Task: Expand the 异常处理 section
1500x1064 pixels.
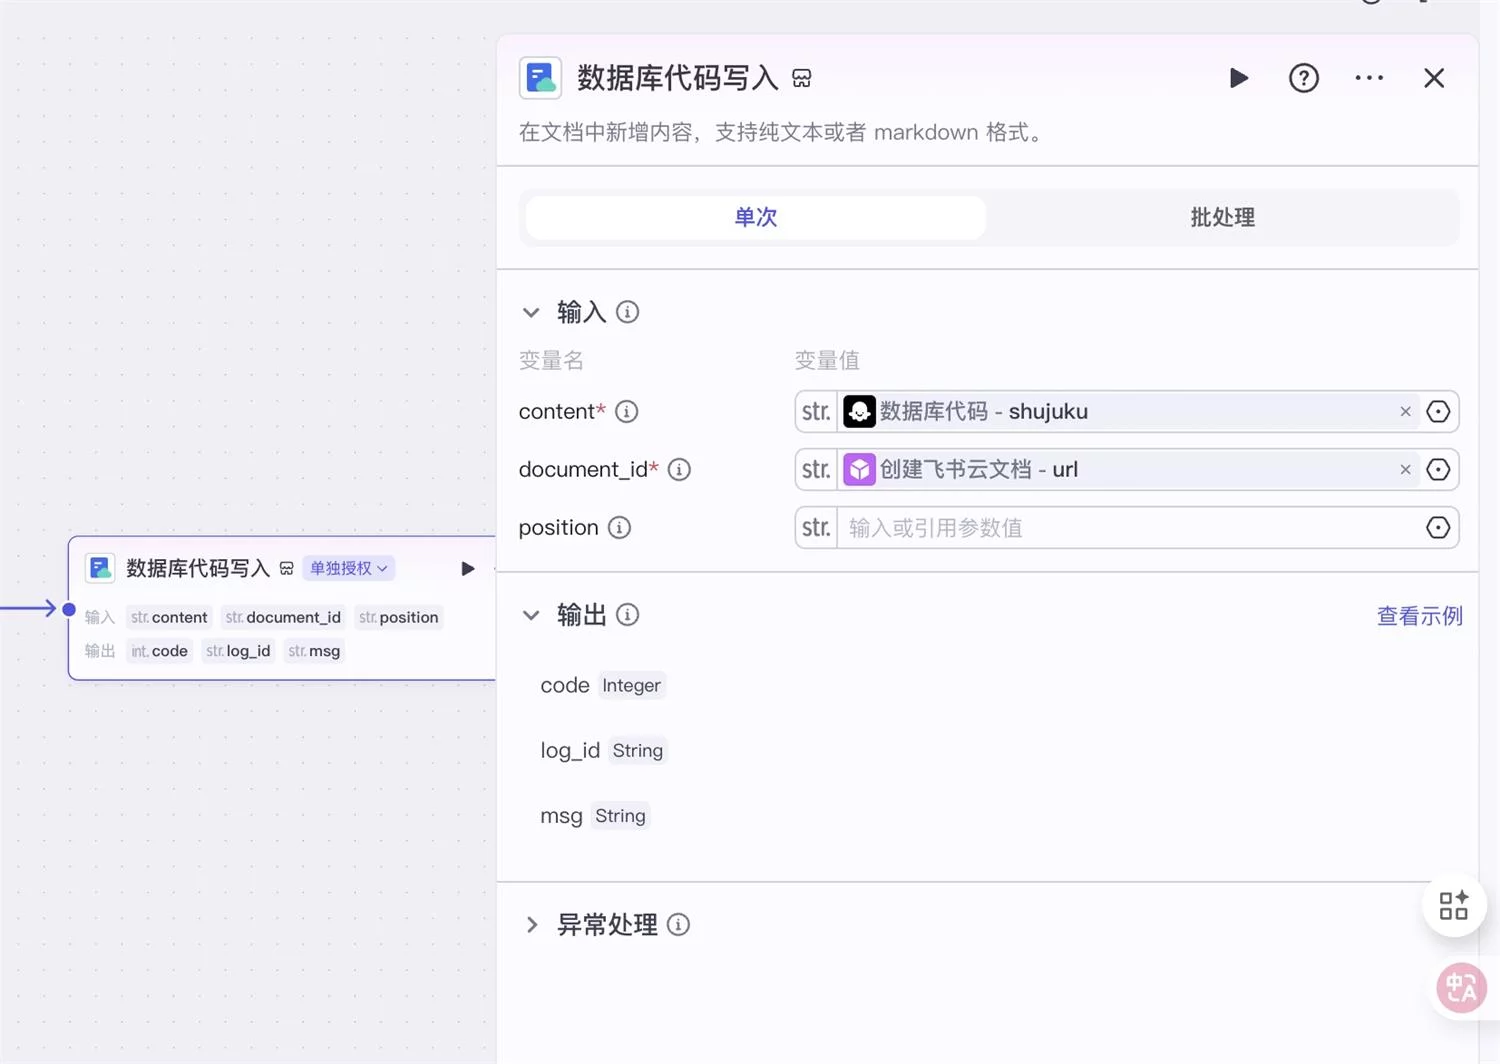Action: pos(533,925)
